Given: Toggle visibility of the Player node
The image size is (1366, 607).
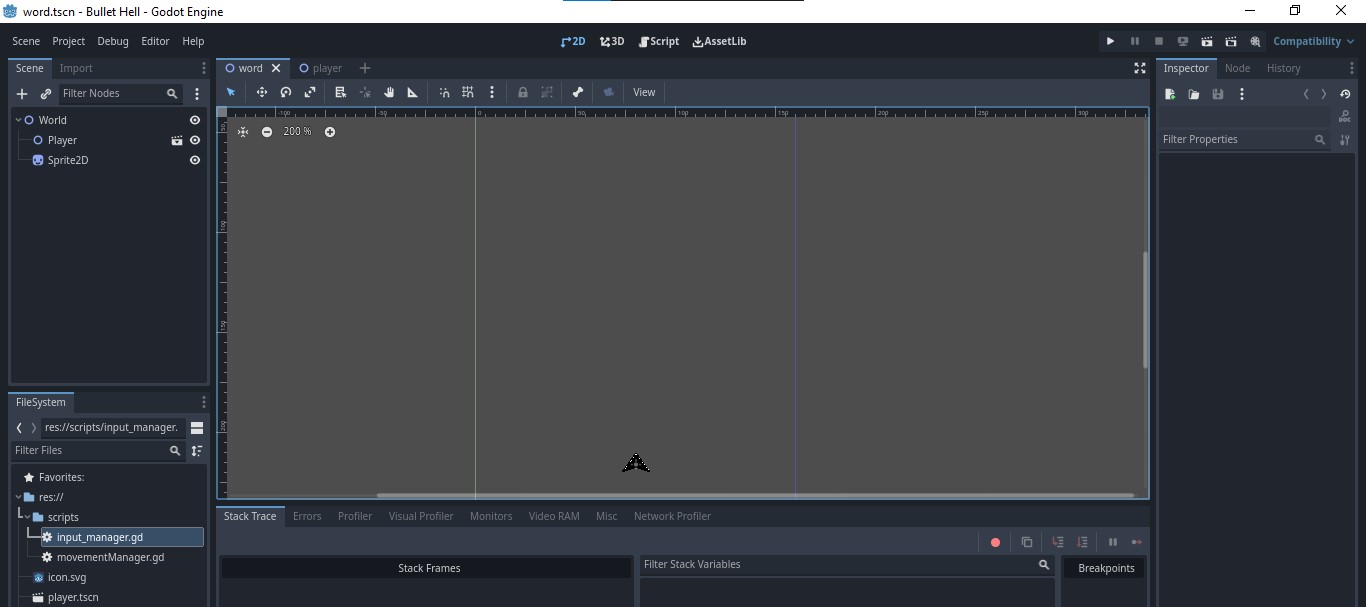Looking at the screenshot, I should (x=195, y=140).
